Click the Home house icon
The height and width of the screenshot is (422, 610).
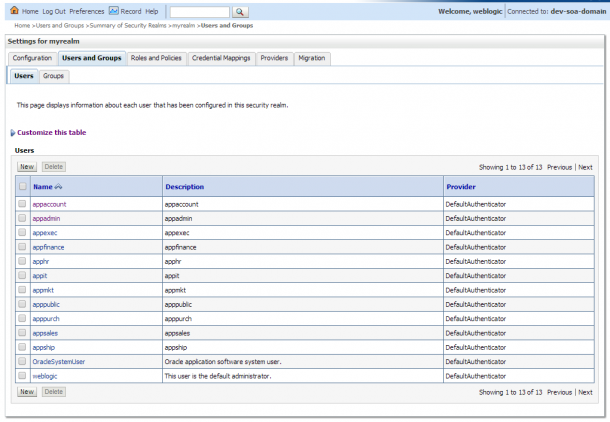pyautogui.click(x=14, y=11)
